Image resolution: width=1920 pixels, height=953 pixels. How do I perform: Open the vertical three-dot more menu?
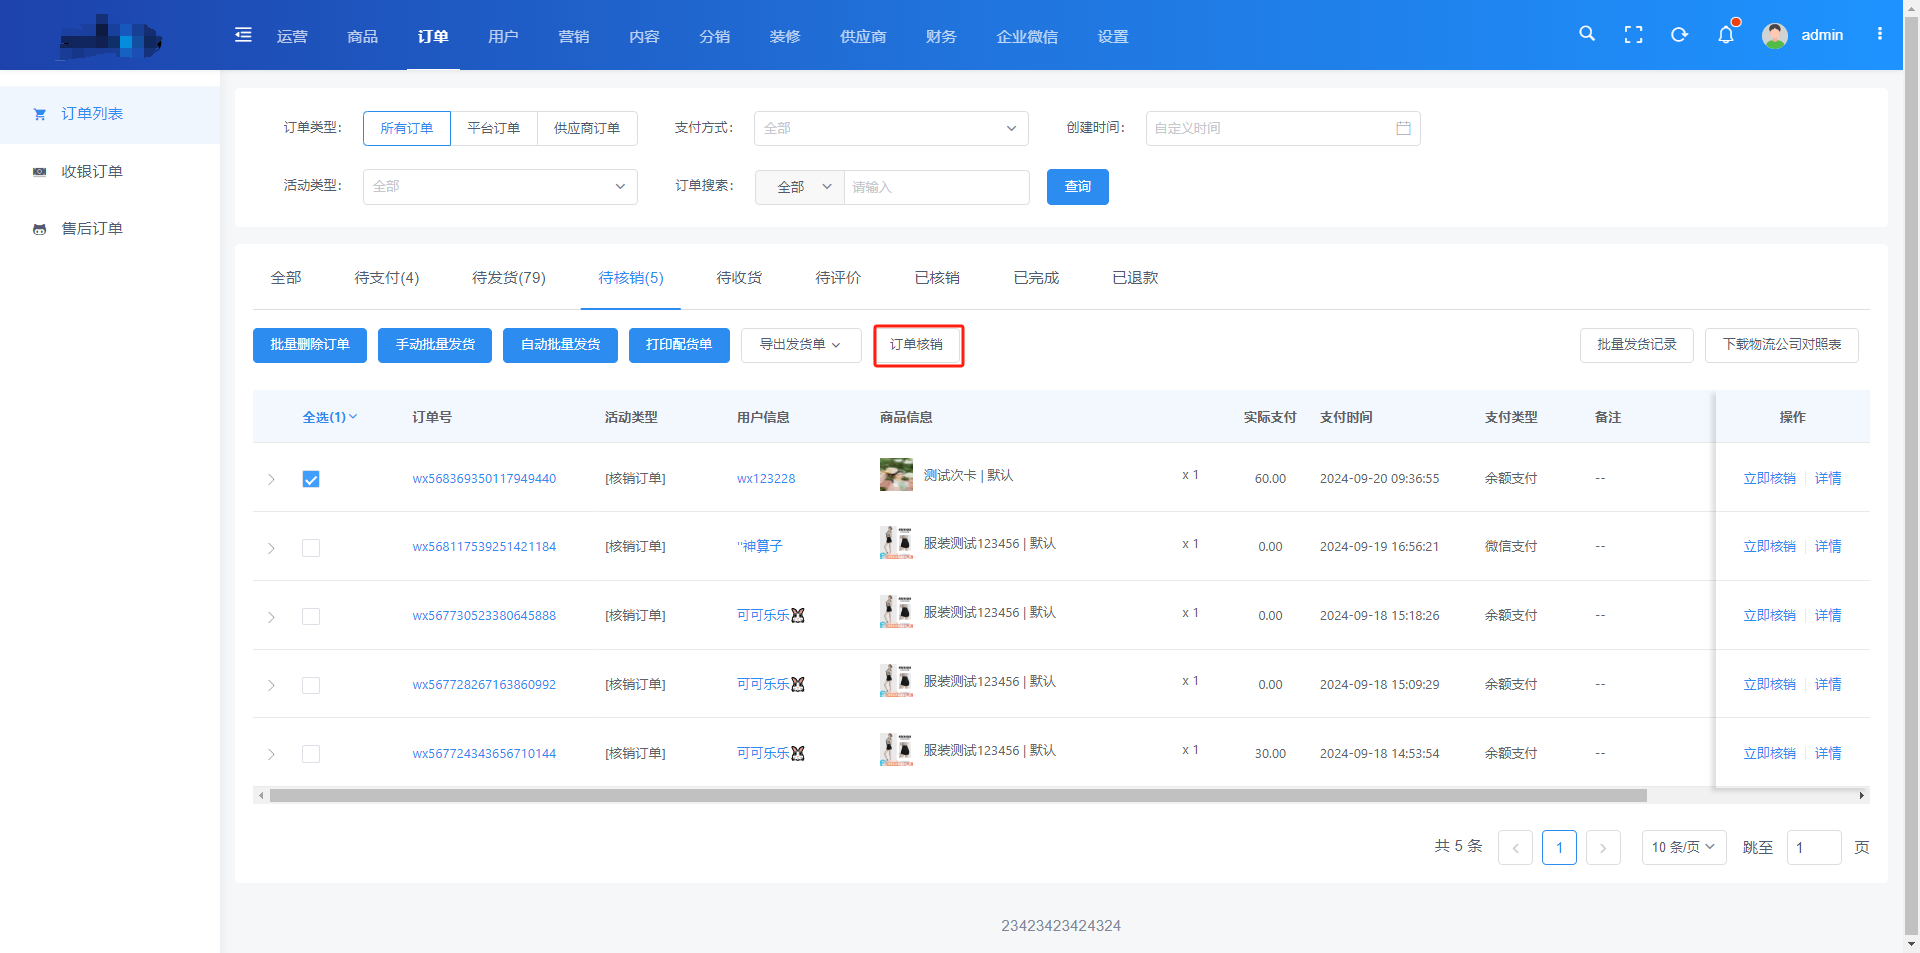click(x=1880, y=34)
